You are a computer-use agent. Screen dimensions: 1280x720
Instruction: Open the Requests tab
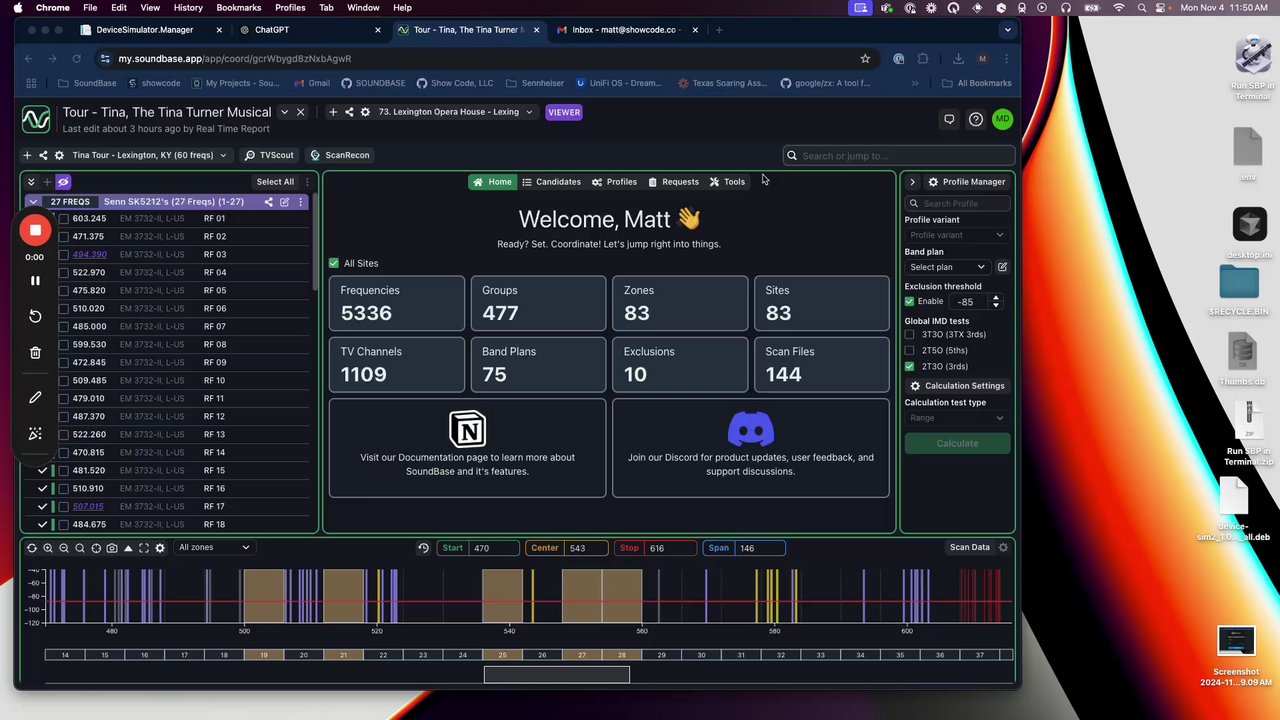pos(673,182)
